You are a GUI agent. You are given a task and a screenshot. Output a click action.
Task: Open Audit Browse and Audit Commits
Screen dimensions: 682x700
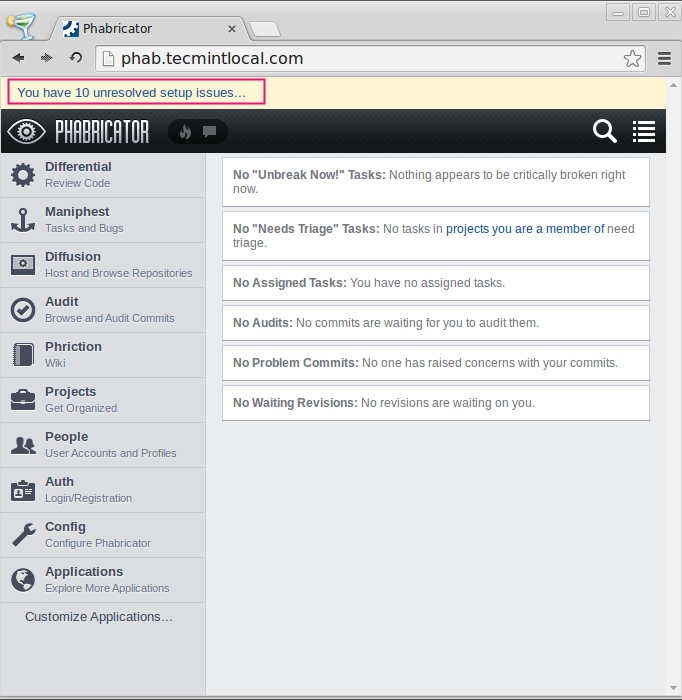pos(103,310)
